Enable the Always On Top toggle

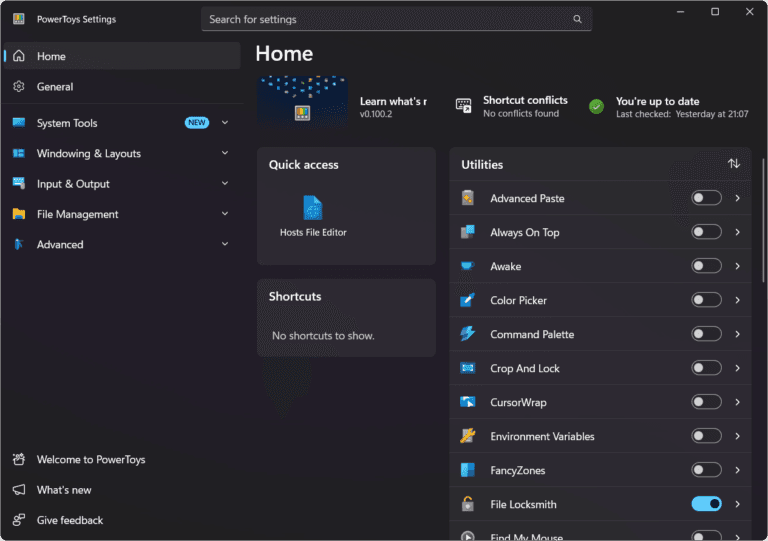[x=706, y=232]
